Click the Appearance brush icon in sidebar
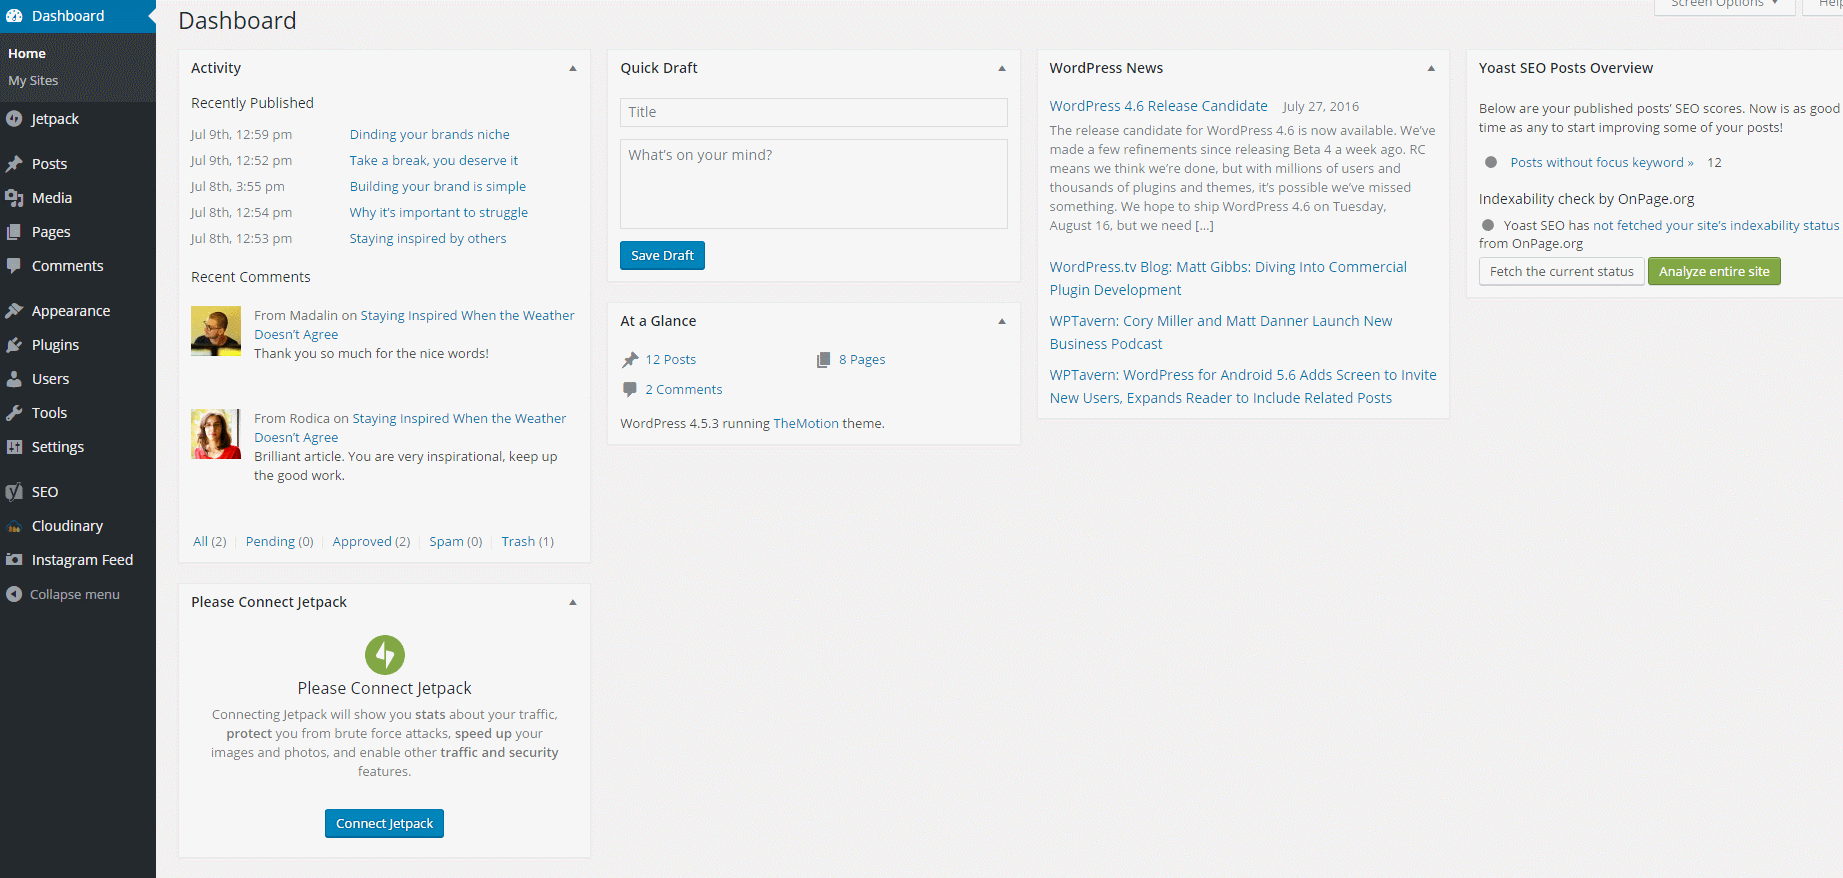 [x=14, y=311]
